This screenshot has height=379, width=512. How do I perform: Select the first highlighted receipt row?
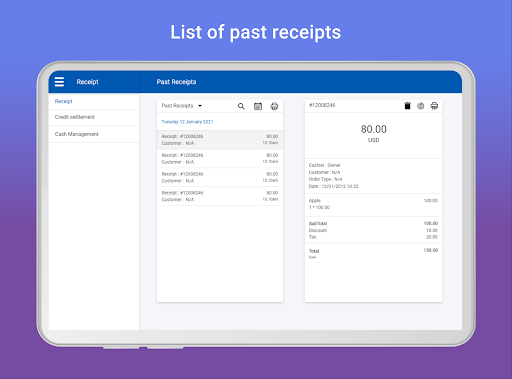click(220, 140)
